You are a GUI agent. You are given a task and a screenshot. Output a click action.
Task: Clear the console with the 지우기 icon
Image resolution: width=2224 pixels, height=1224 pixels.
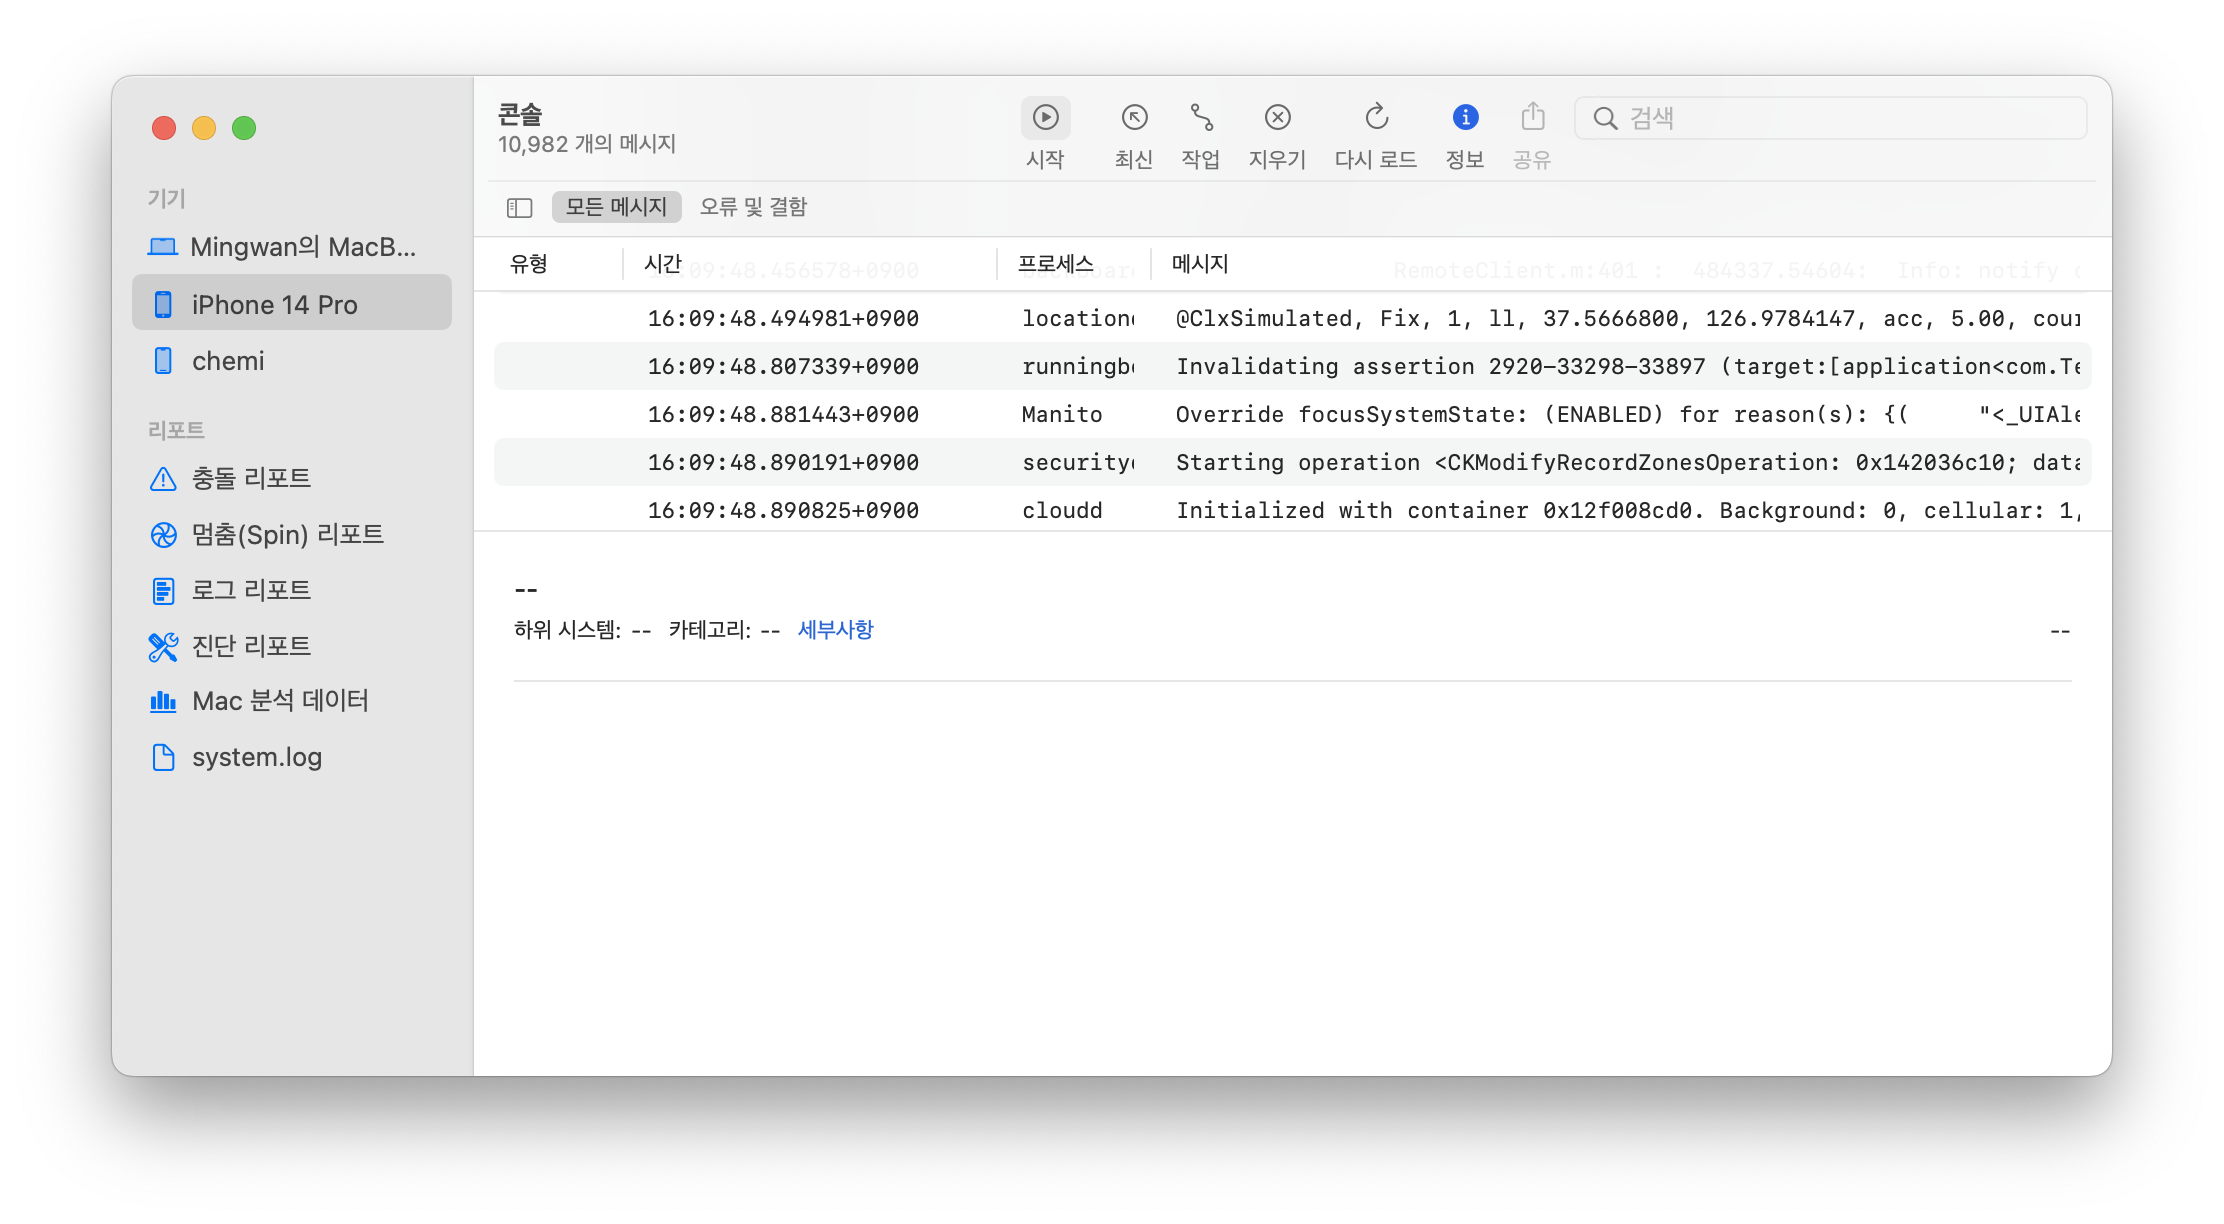tap(1277, 118)
